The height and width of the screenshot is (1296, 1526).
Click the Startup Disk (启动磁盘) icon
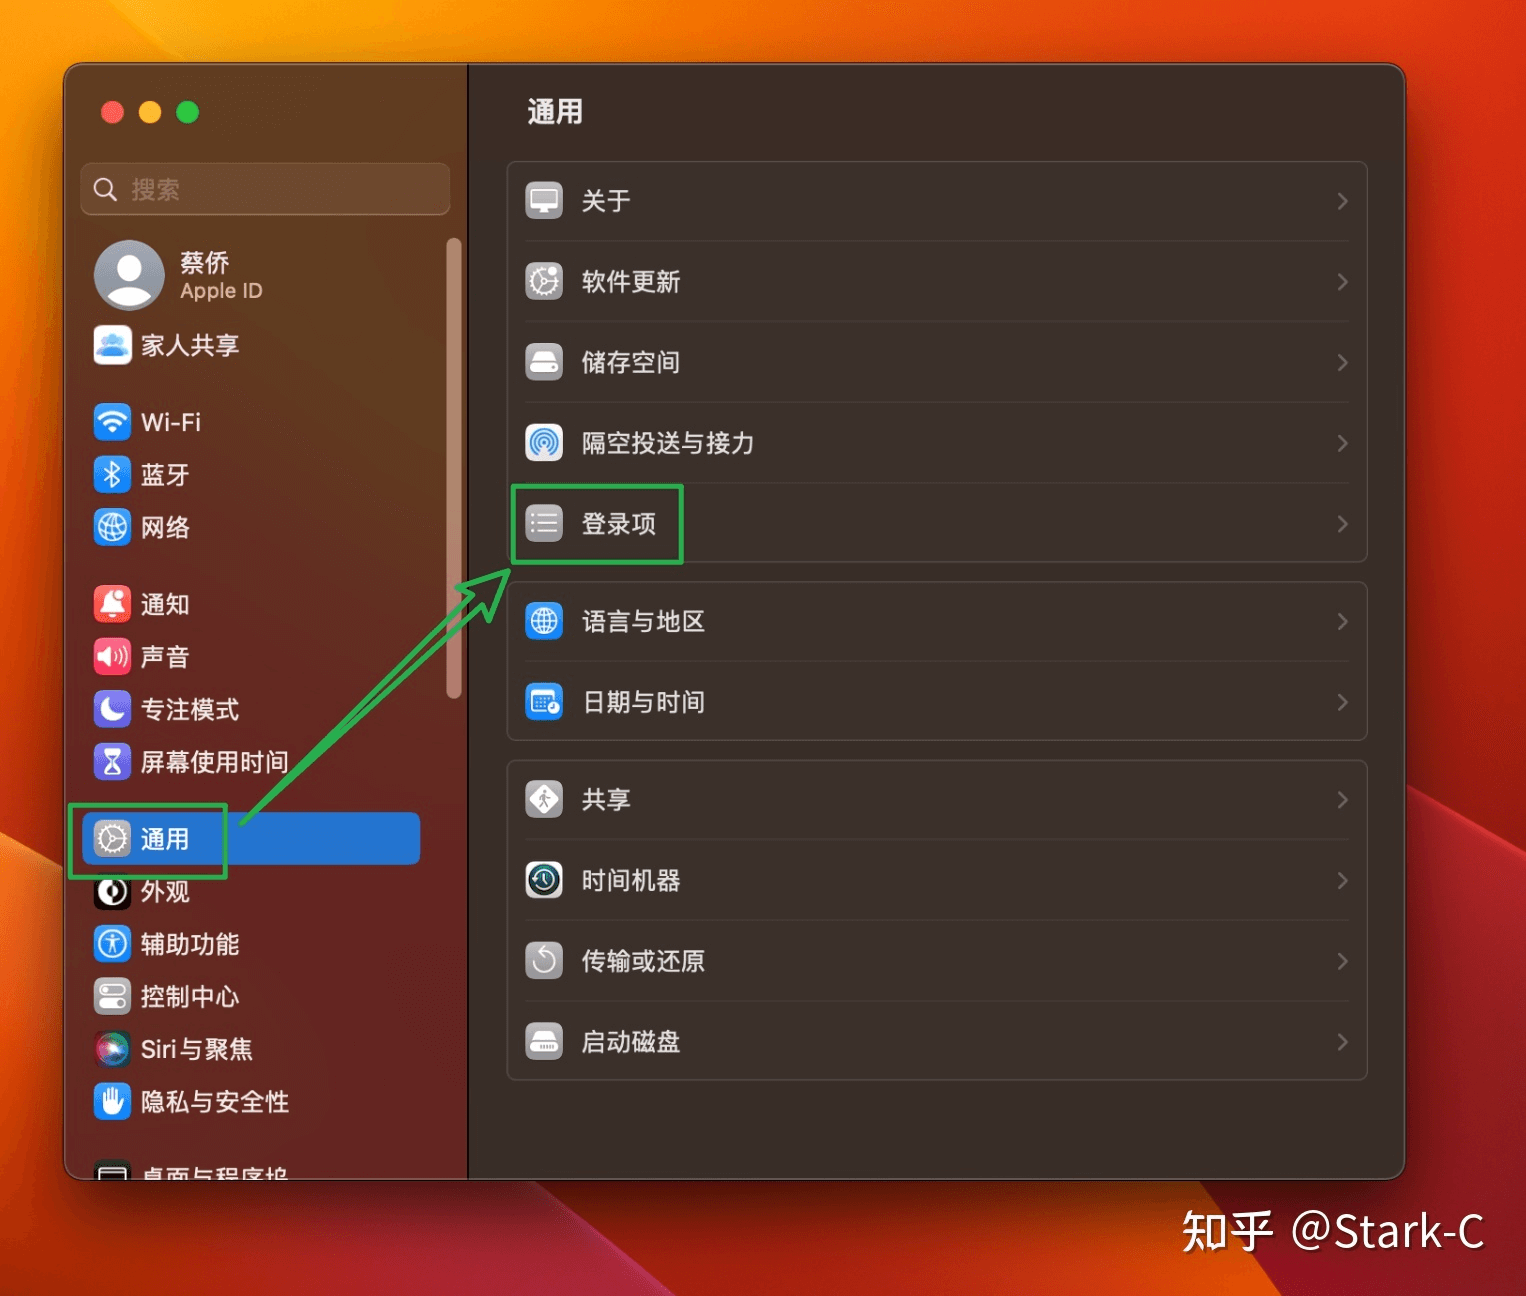tap(544, 1041)
